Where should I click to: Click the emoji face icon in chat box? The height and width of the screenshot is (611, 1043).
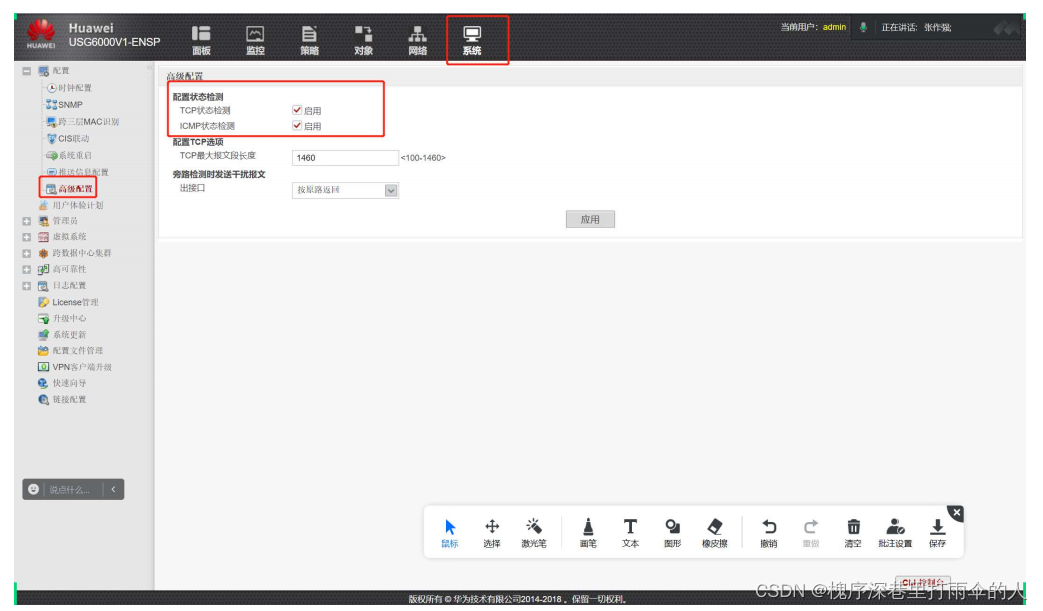(x=33, y=489)
